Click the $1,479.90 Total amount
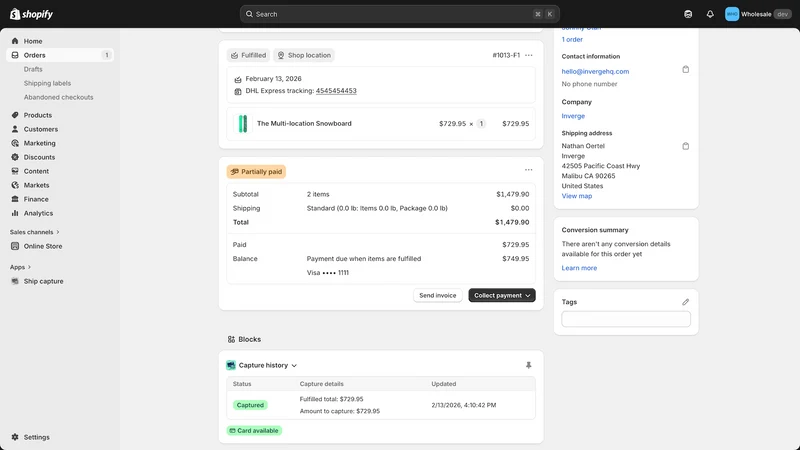 pos(512,222)
